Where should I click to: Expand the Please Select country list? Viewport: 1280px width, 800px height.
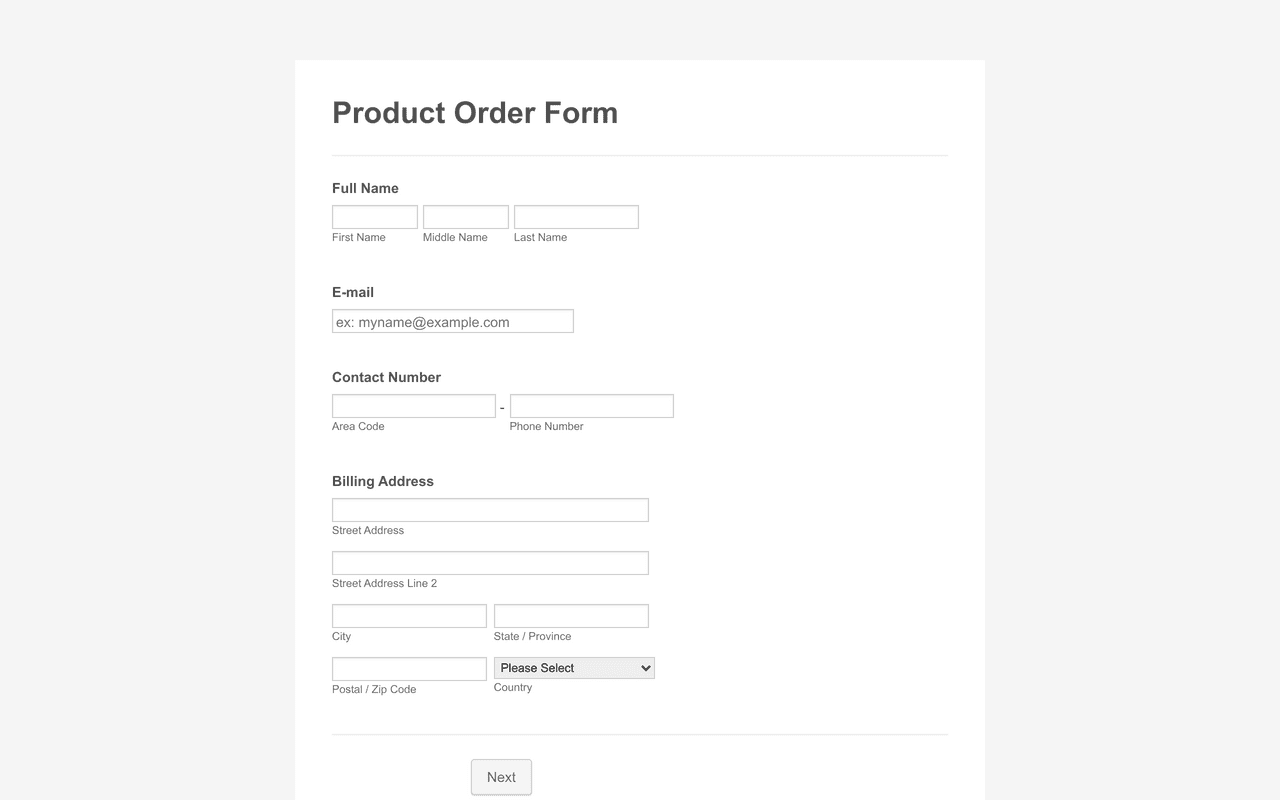[573, 667]
